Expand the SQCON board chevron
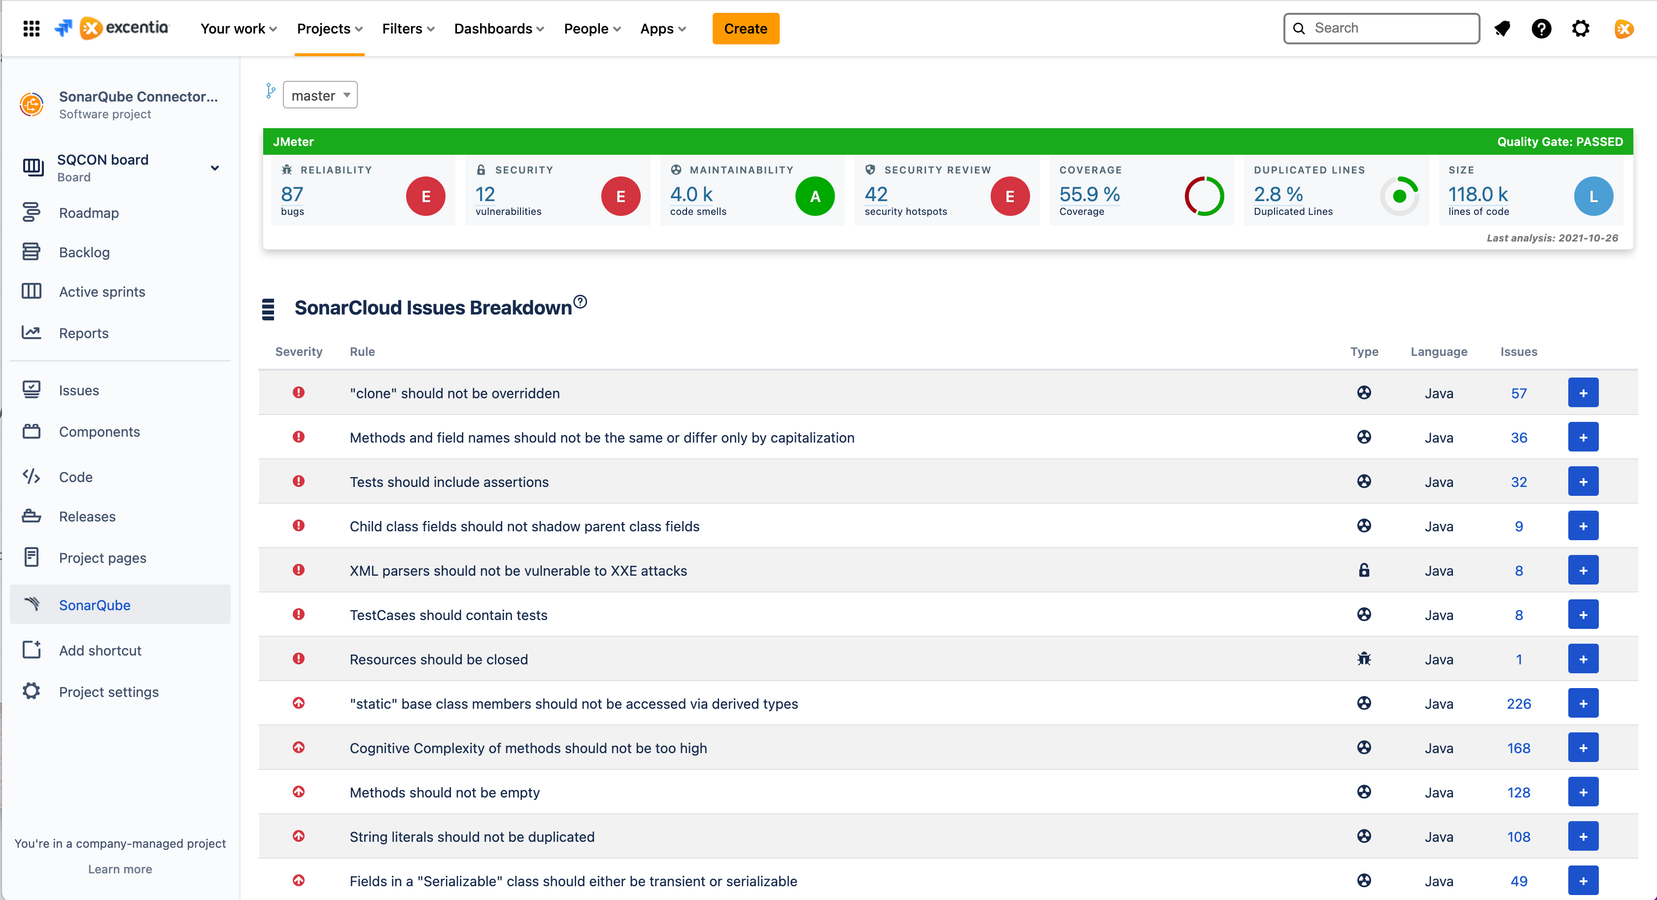Image resolution: width=1657 pixels, height=900 pixels. coord(214,168)
